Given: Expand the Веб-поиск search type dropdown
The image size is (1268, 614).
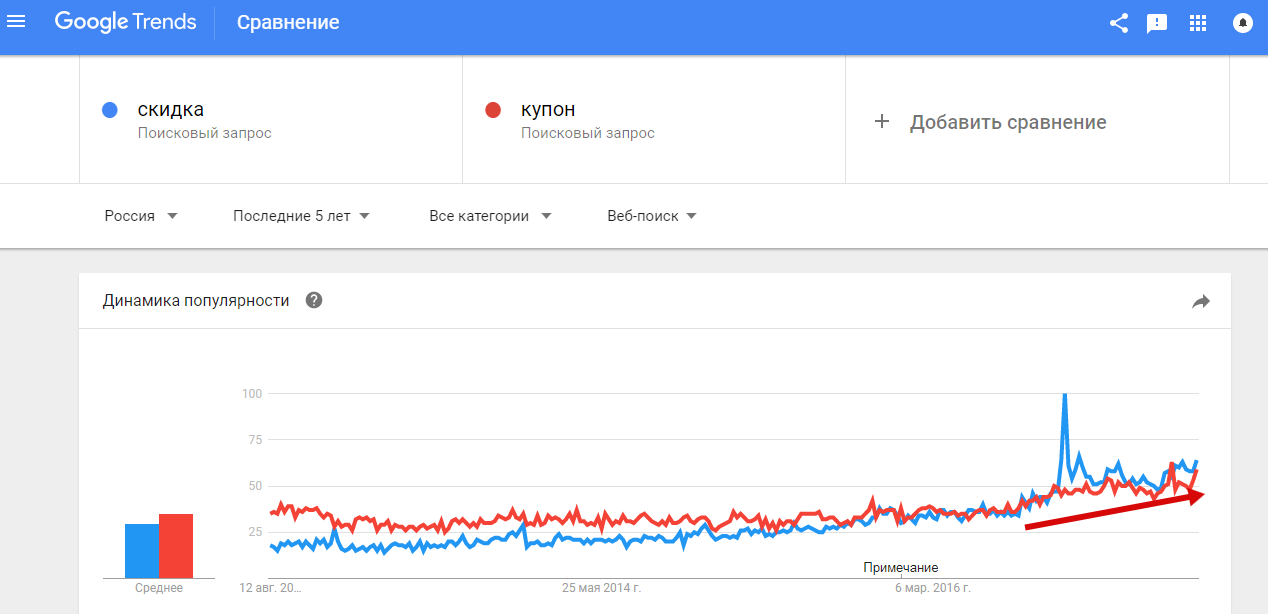Looking at the screenshot, I should (651, 216).
